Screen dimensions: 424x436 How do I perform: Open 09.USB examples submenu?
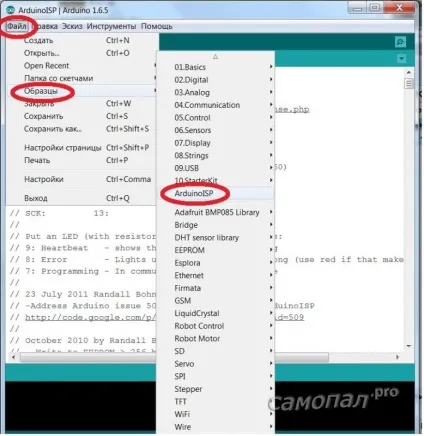pos(216,168)
